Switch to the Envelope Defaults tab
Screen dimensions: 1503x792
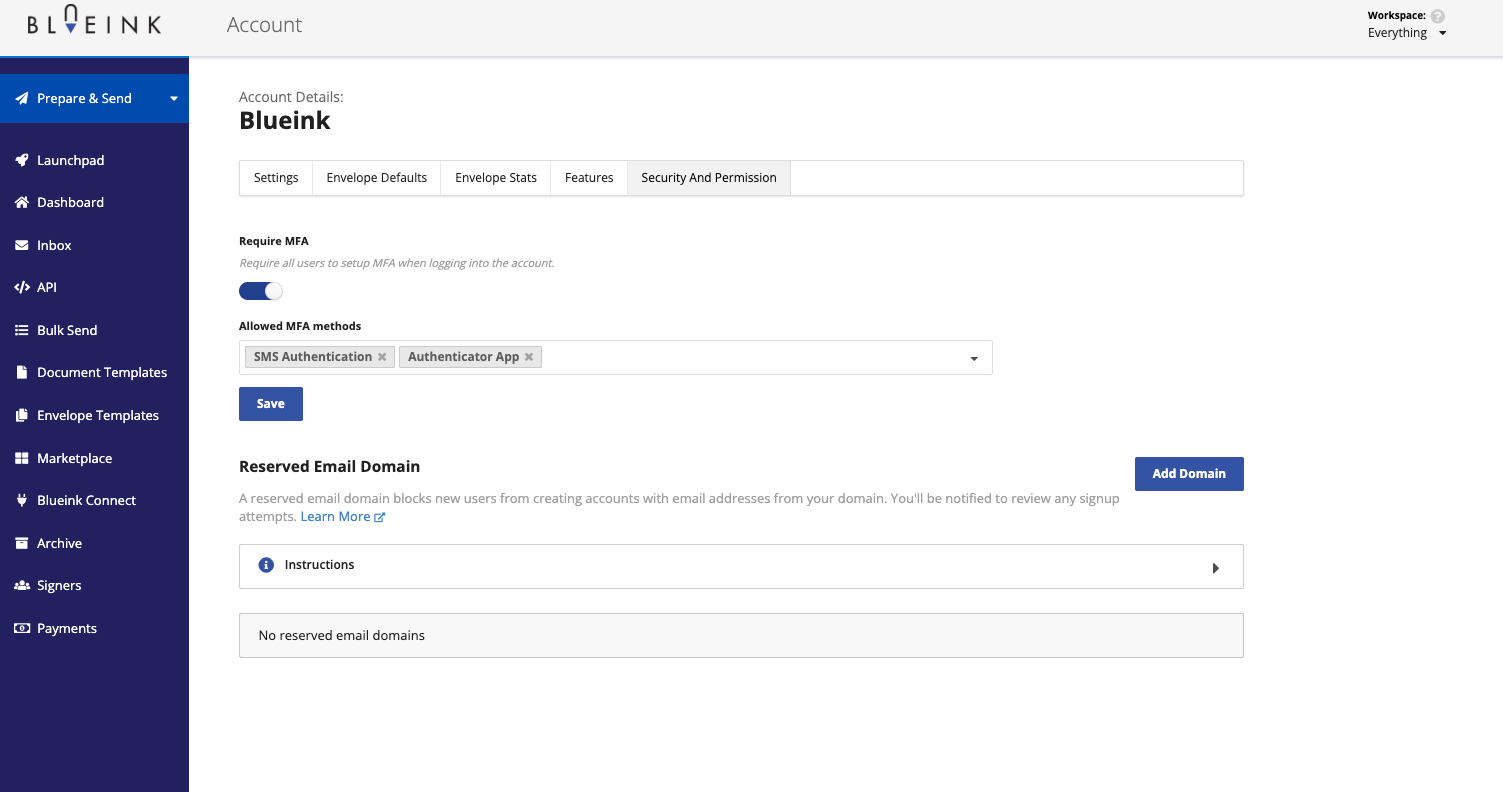[x=377, y=178]
